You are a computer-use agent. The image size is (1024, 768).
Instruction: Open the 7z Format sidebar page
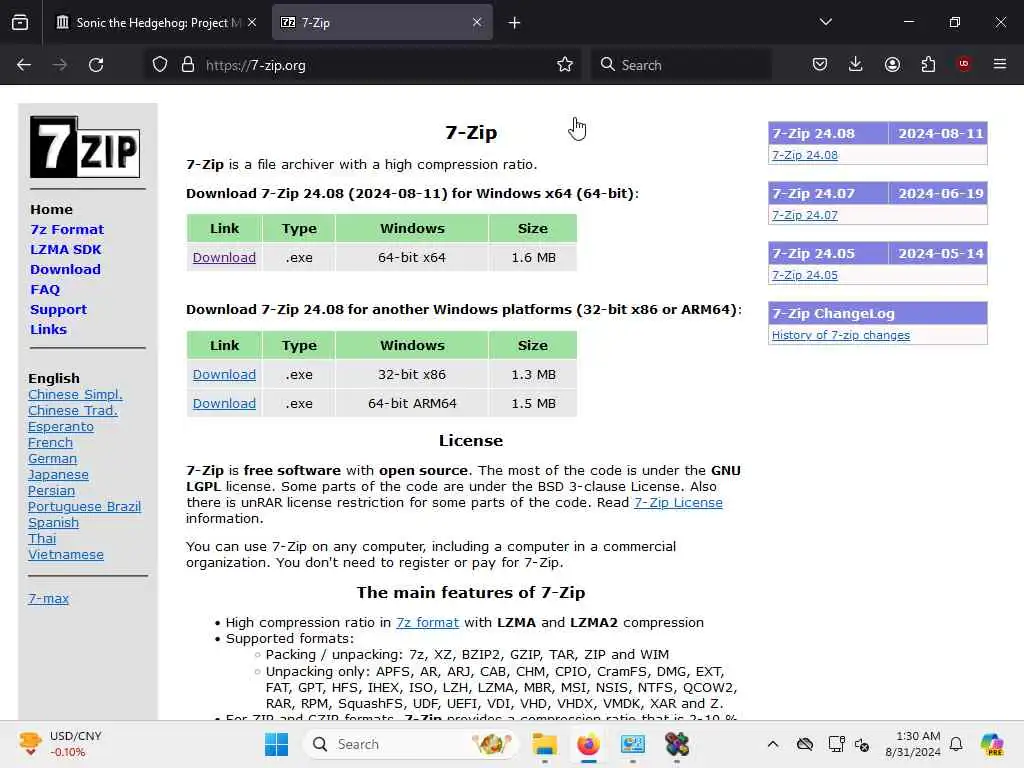67,229
